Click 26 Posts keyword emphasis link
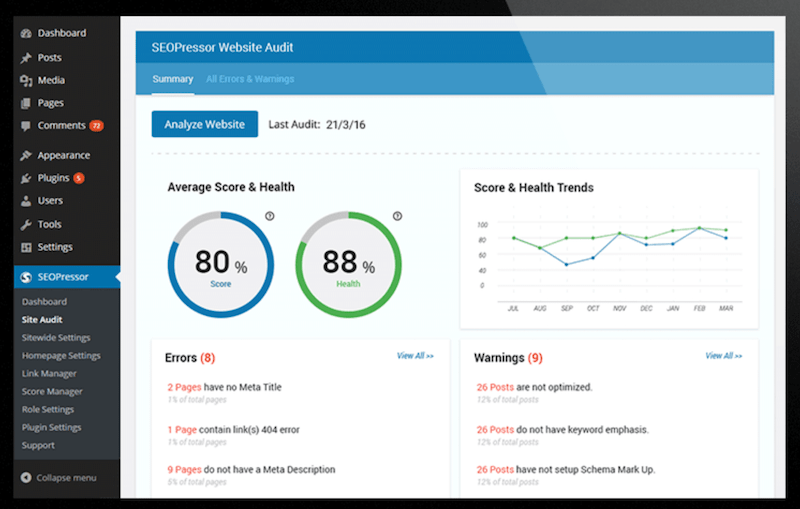The image size is (800, 509). (x=562, y=429)
